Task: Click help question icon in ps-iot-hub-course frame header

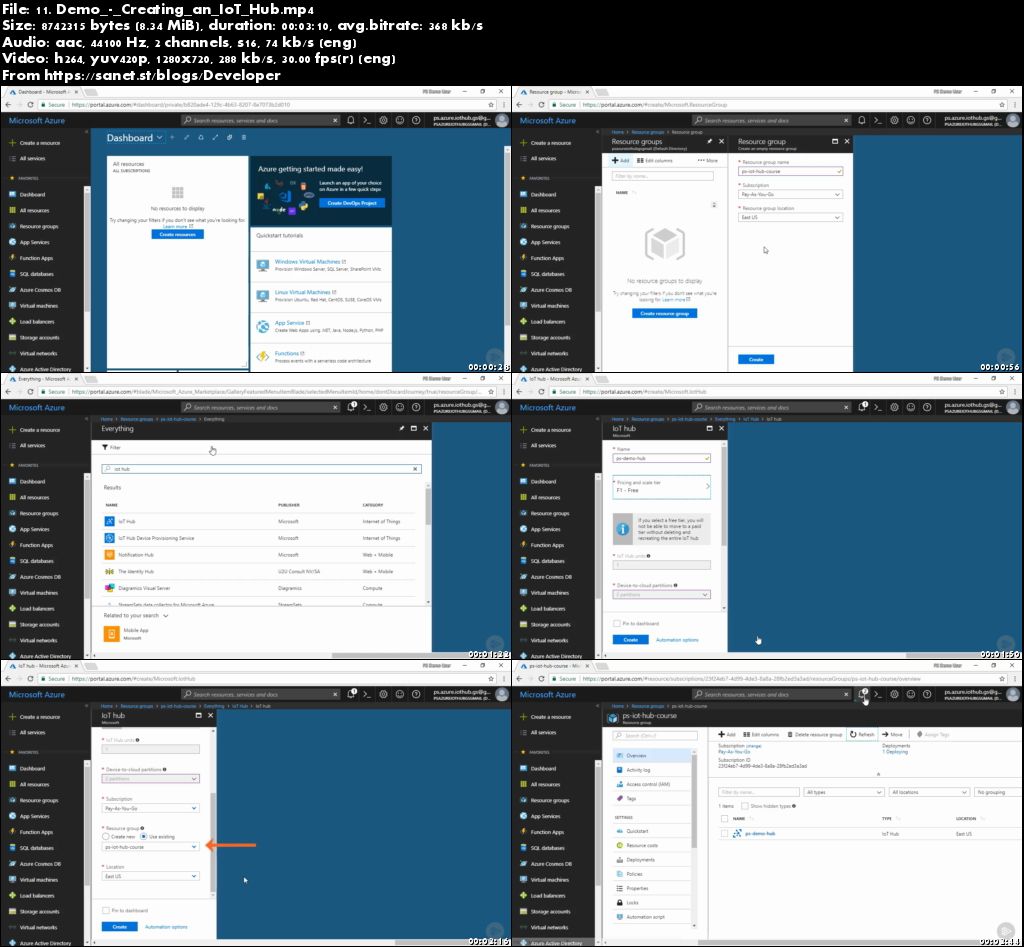Action: pos(927,694)
